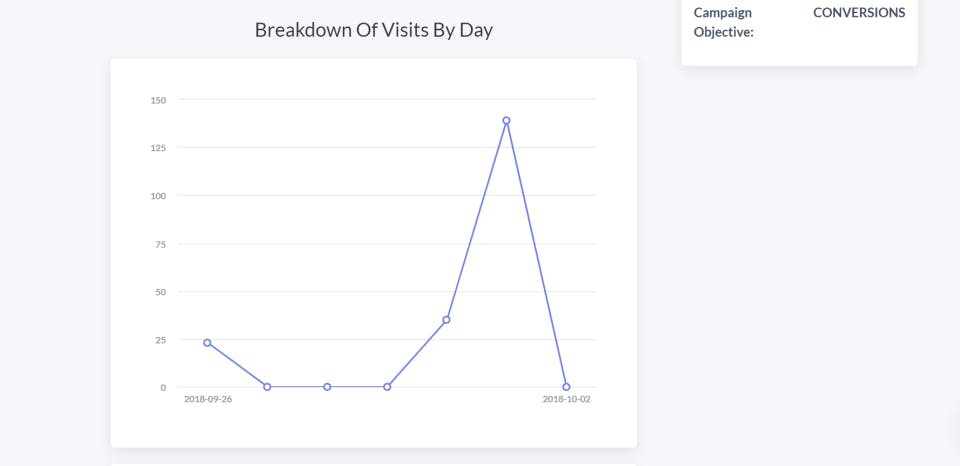Select the peak data point near 139
Screen dimensions: 960x466
pos(506,121)
